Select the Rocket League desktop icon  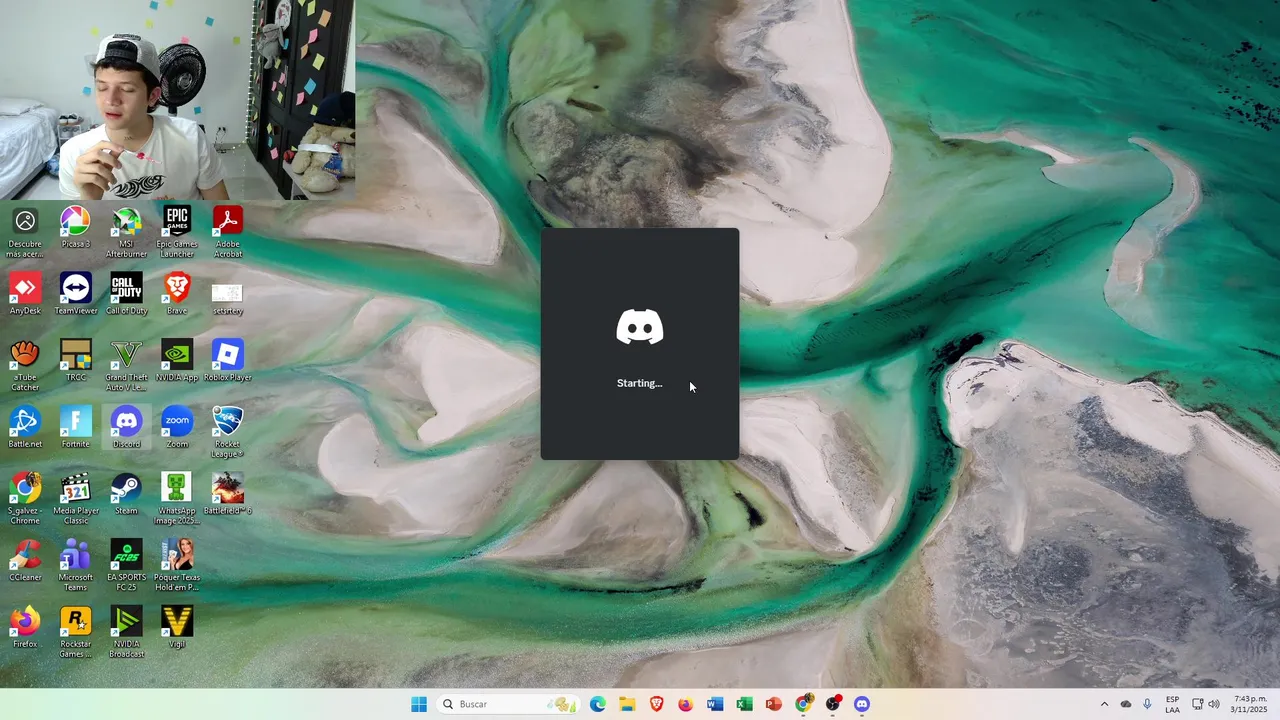[x=228, y=434]
